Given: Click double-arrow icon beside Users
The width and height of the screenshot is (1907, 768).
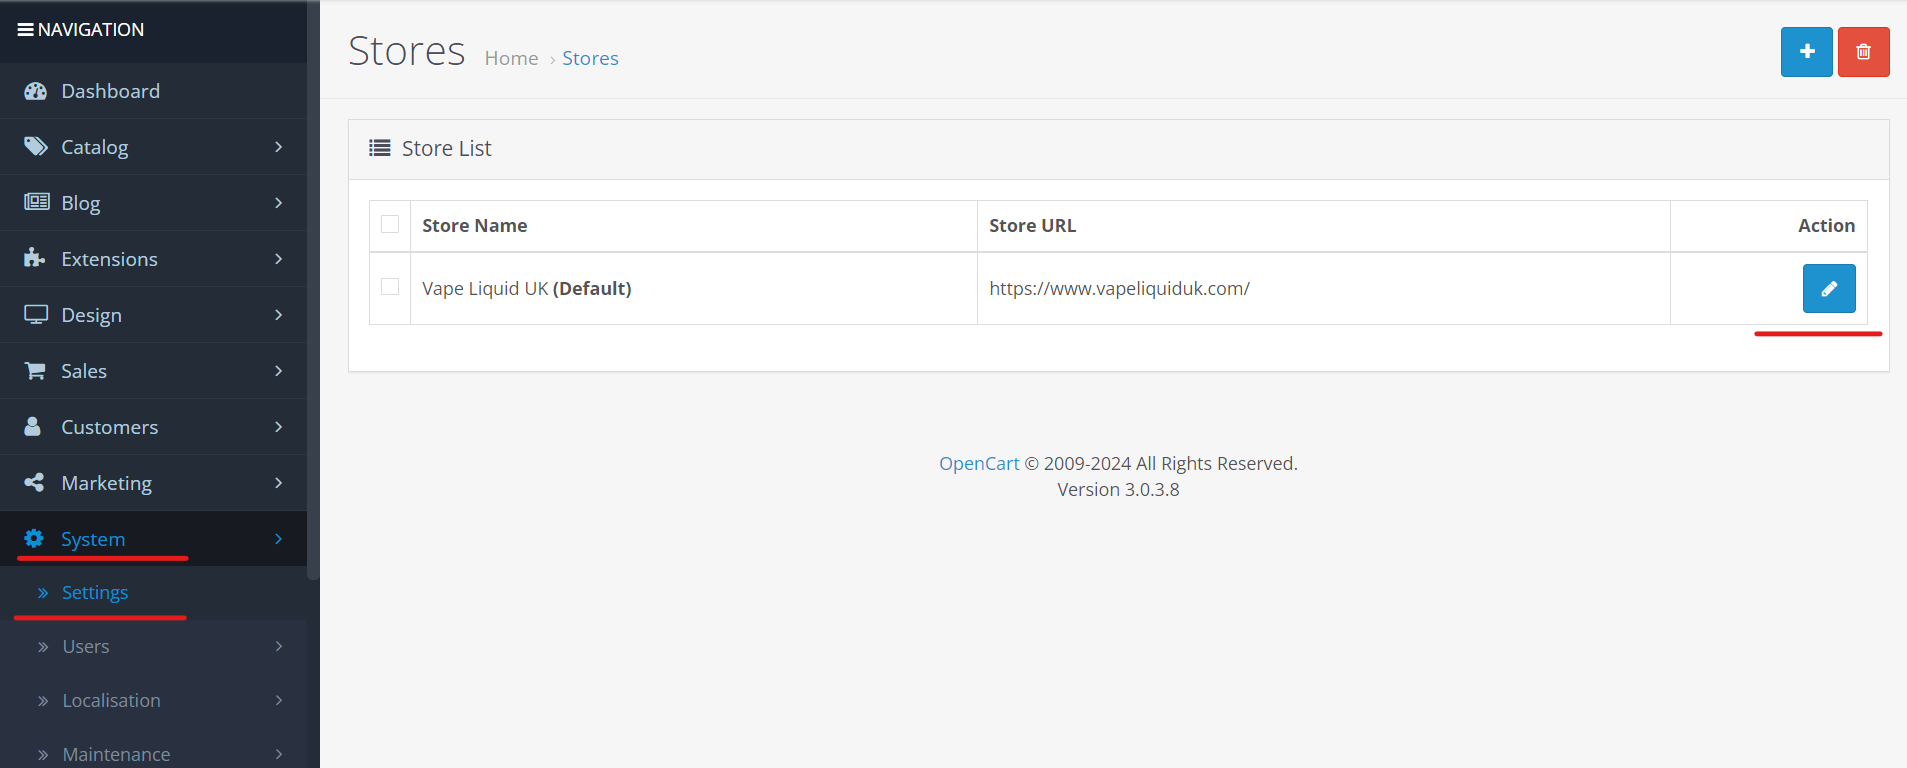Looking at the screenshot, I should coord(43,647).
